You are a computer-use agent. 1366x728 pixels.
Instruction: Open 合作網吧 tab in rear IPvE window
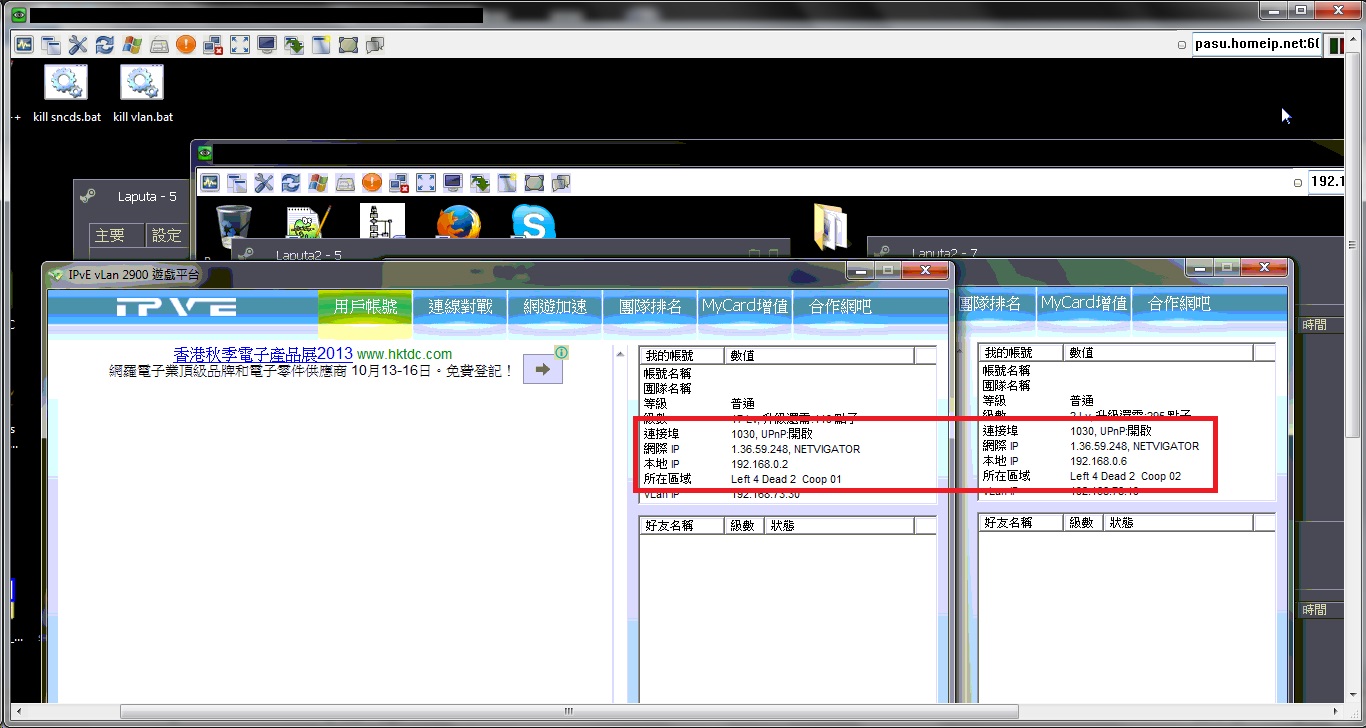[x=1179, y=304]
